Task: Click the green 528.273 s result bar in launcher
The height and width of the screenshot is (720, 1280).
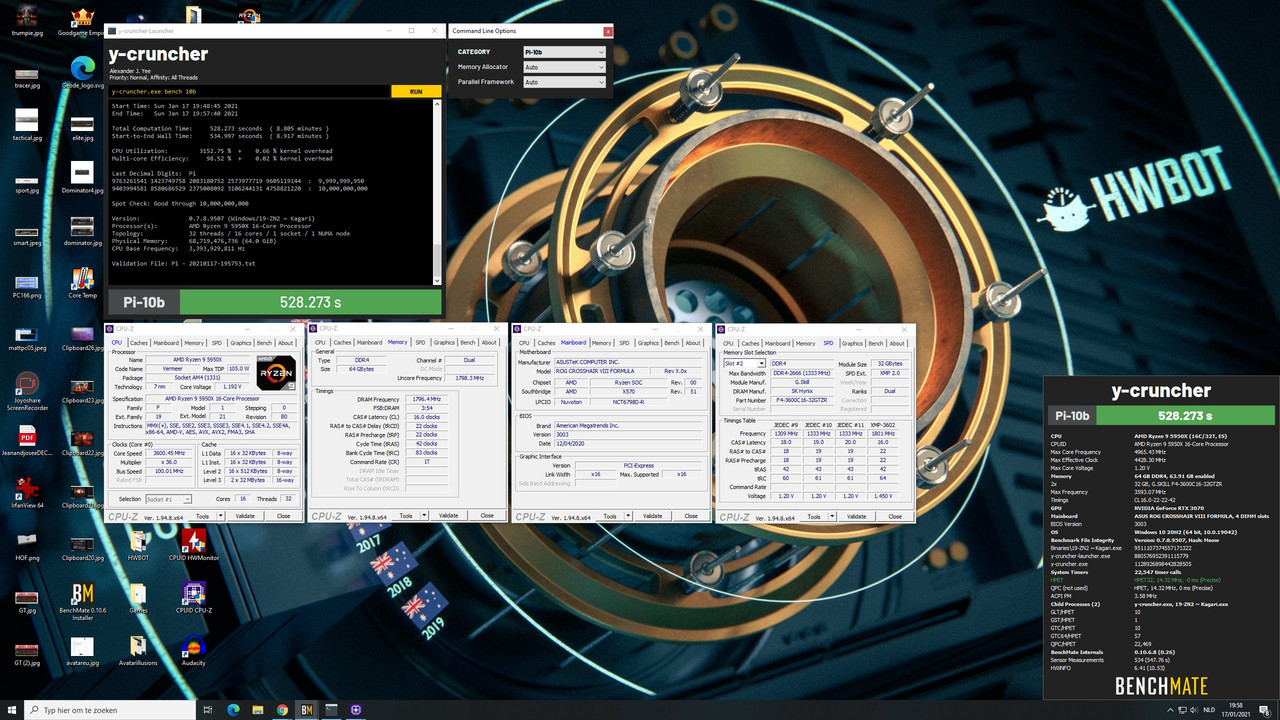Action: click(x=310, y=302)
